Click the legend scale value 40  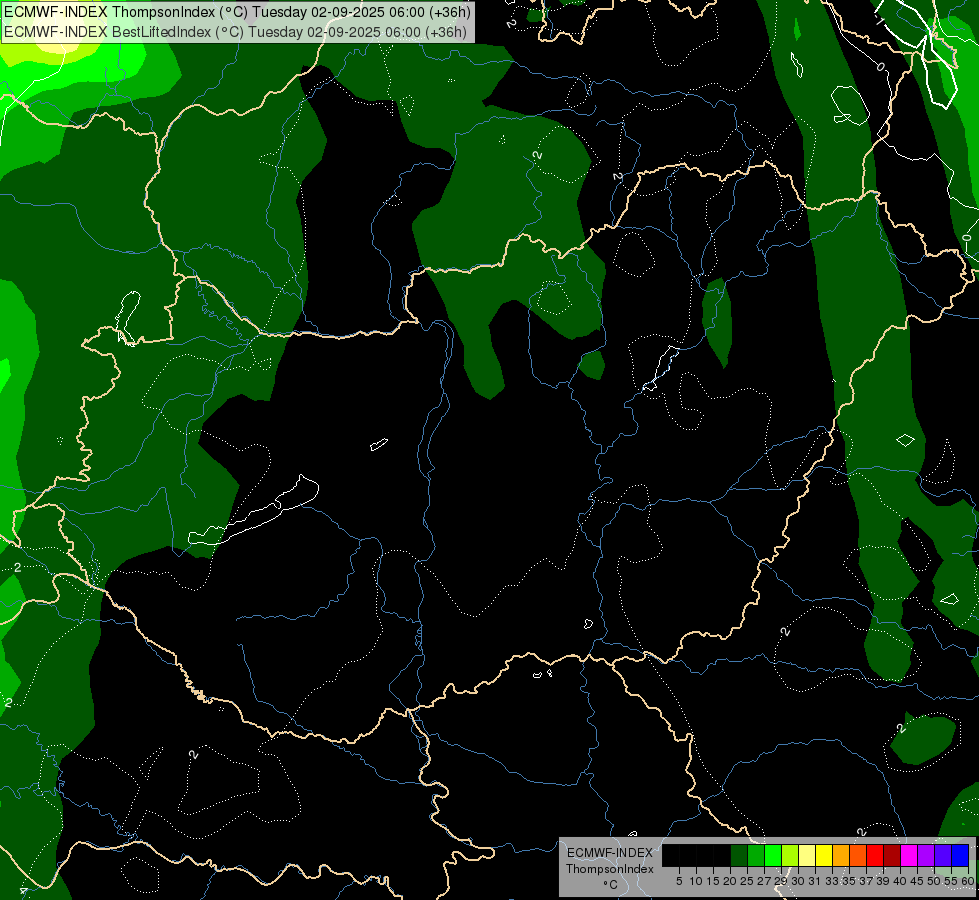[x=900, y=881]
